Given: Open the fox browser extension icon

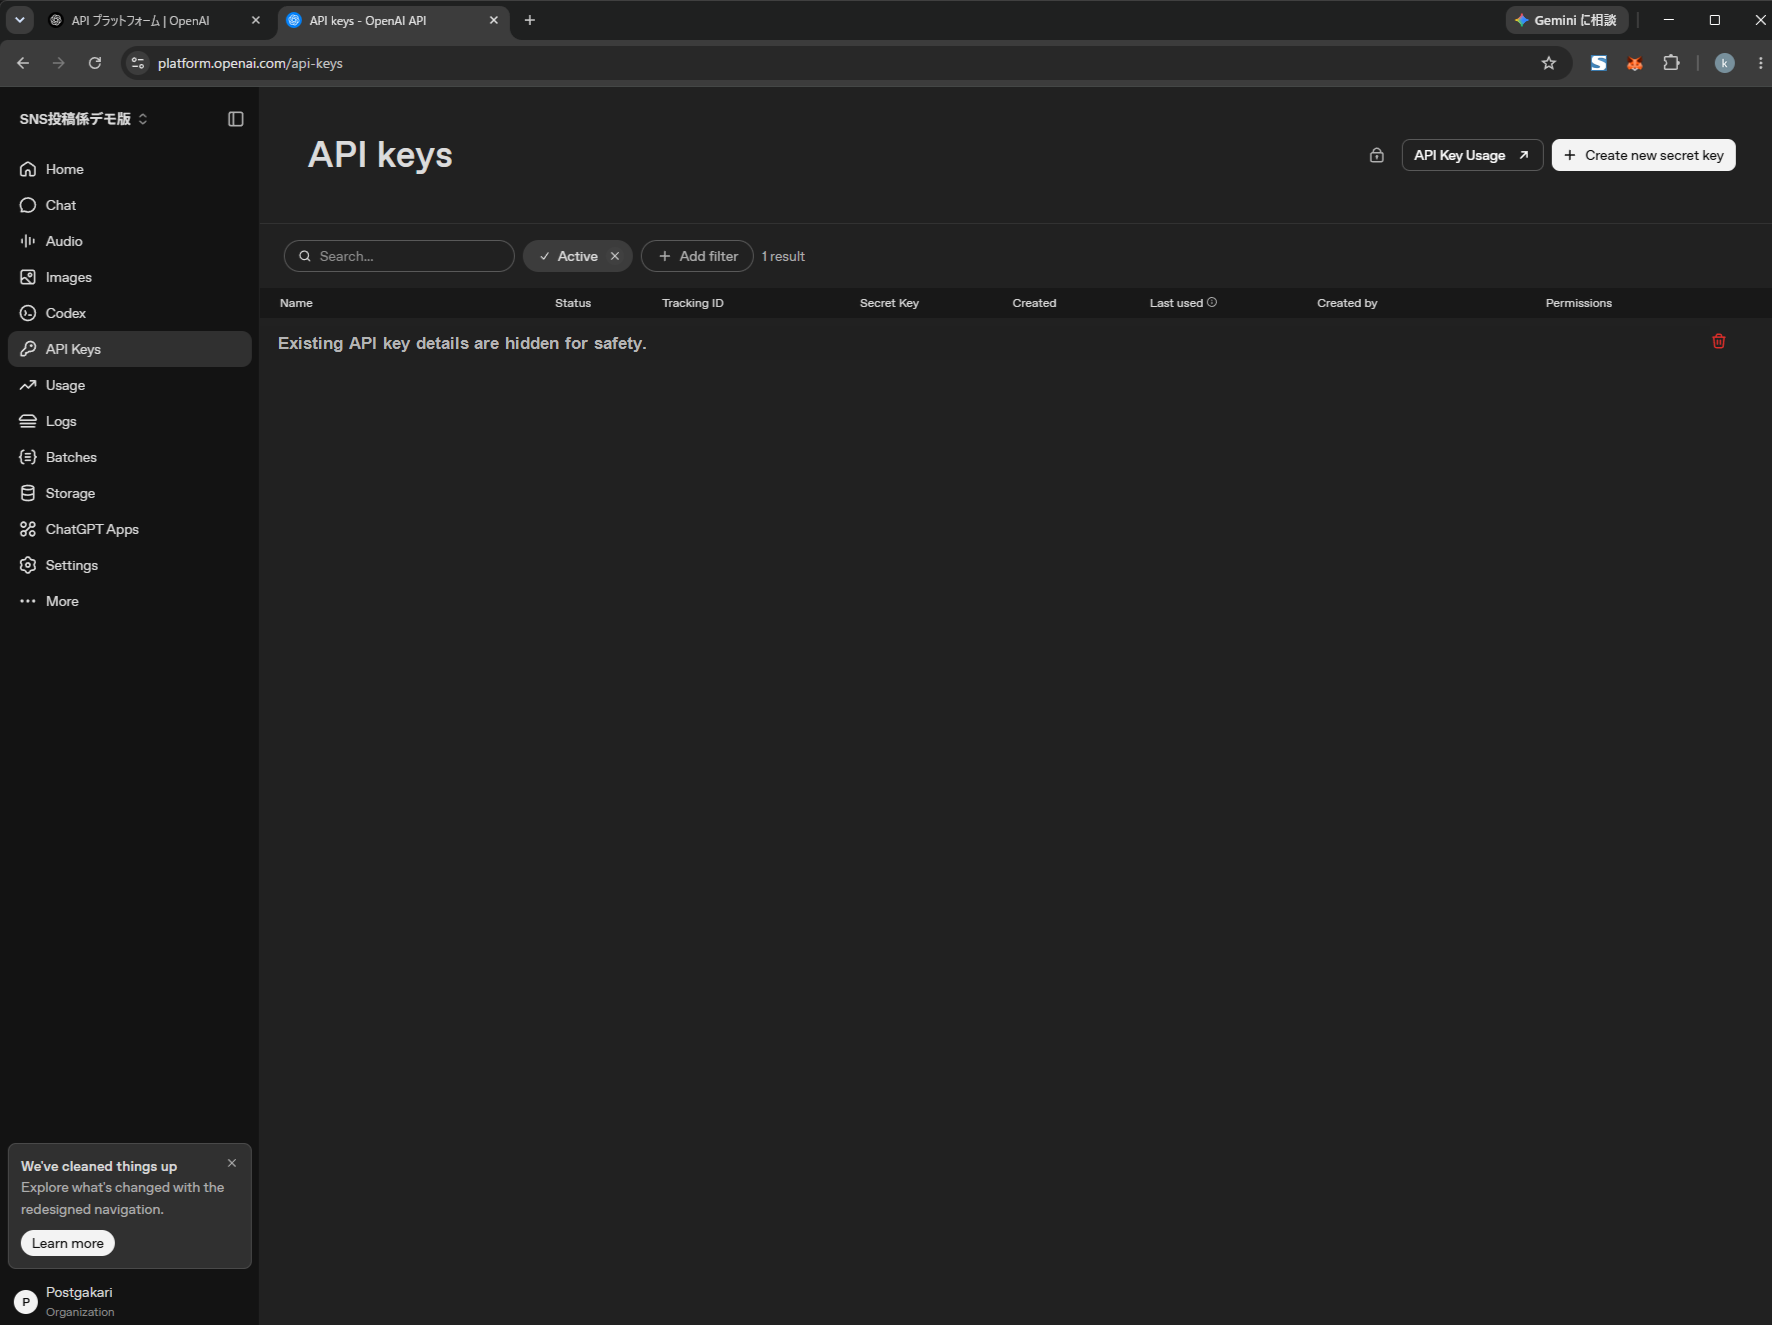Looking at the screenshot, I should click(x=1635, y=63).
